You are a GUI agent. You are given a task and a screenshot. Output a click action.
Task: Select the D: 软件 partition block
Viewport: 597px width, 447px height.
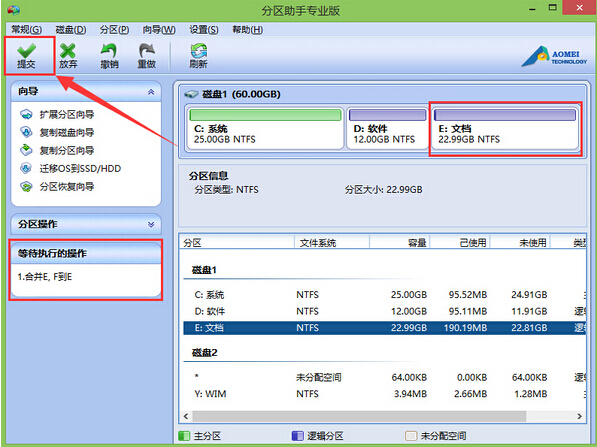tap(387, 128)
